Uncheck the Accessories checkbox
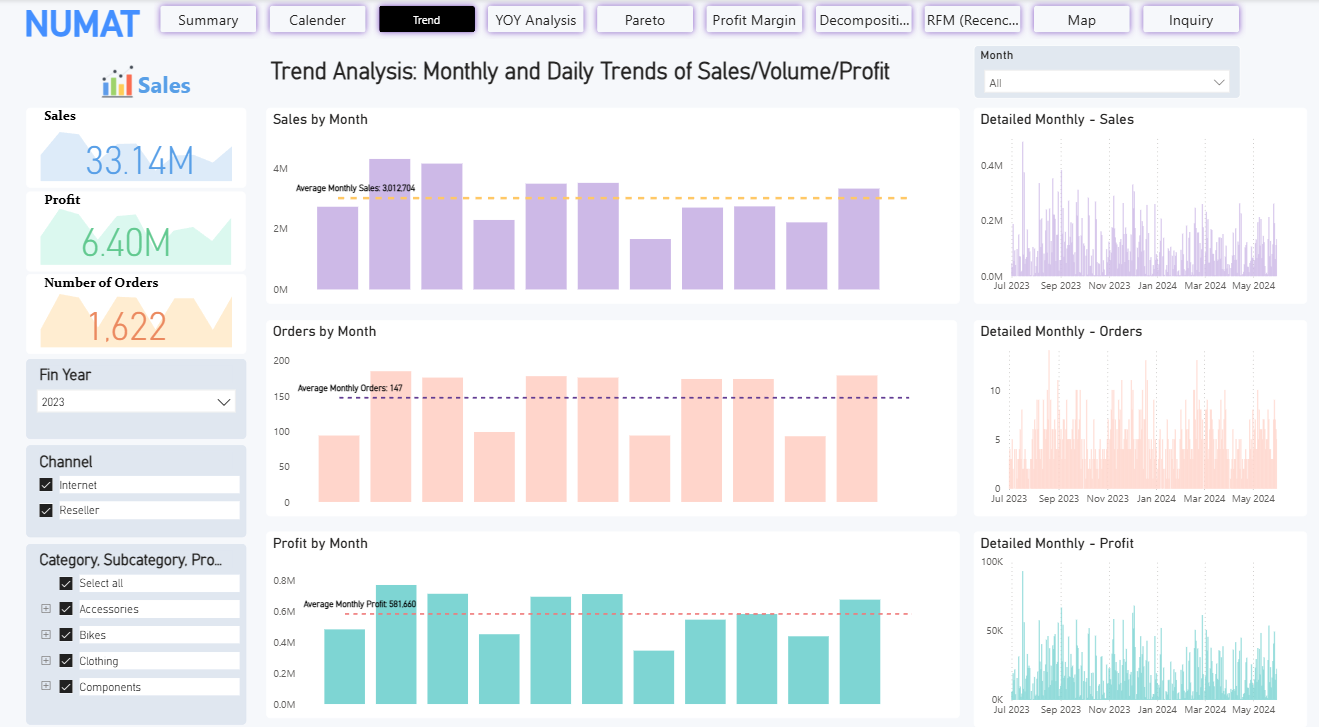 tap(66, 609)
